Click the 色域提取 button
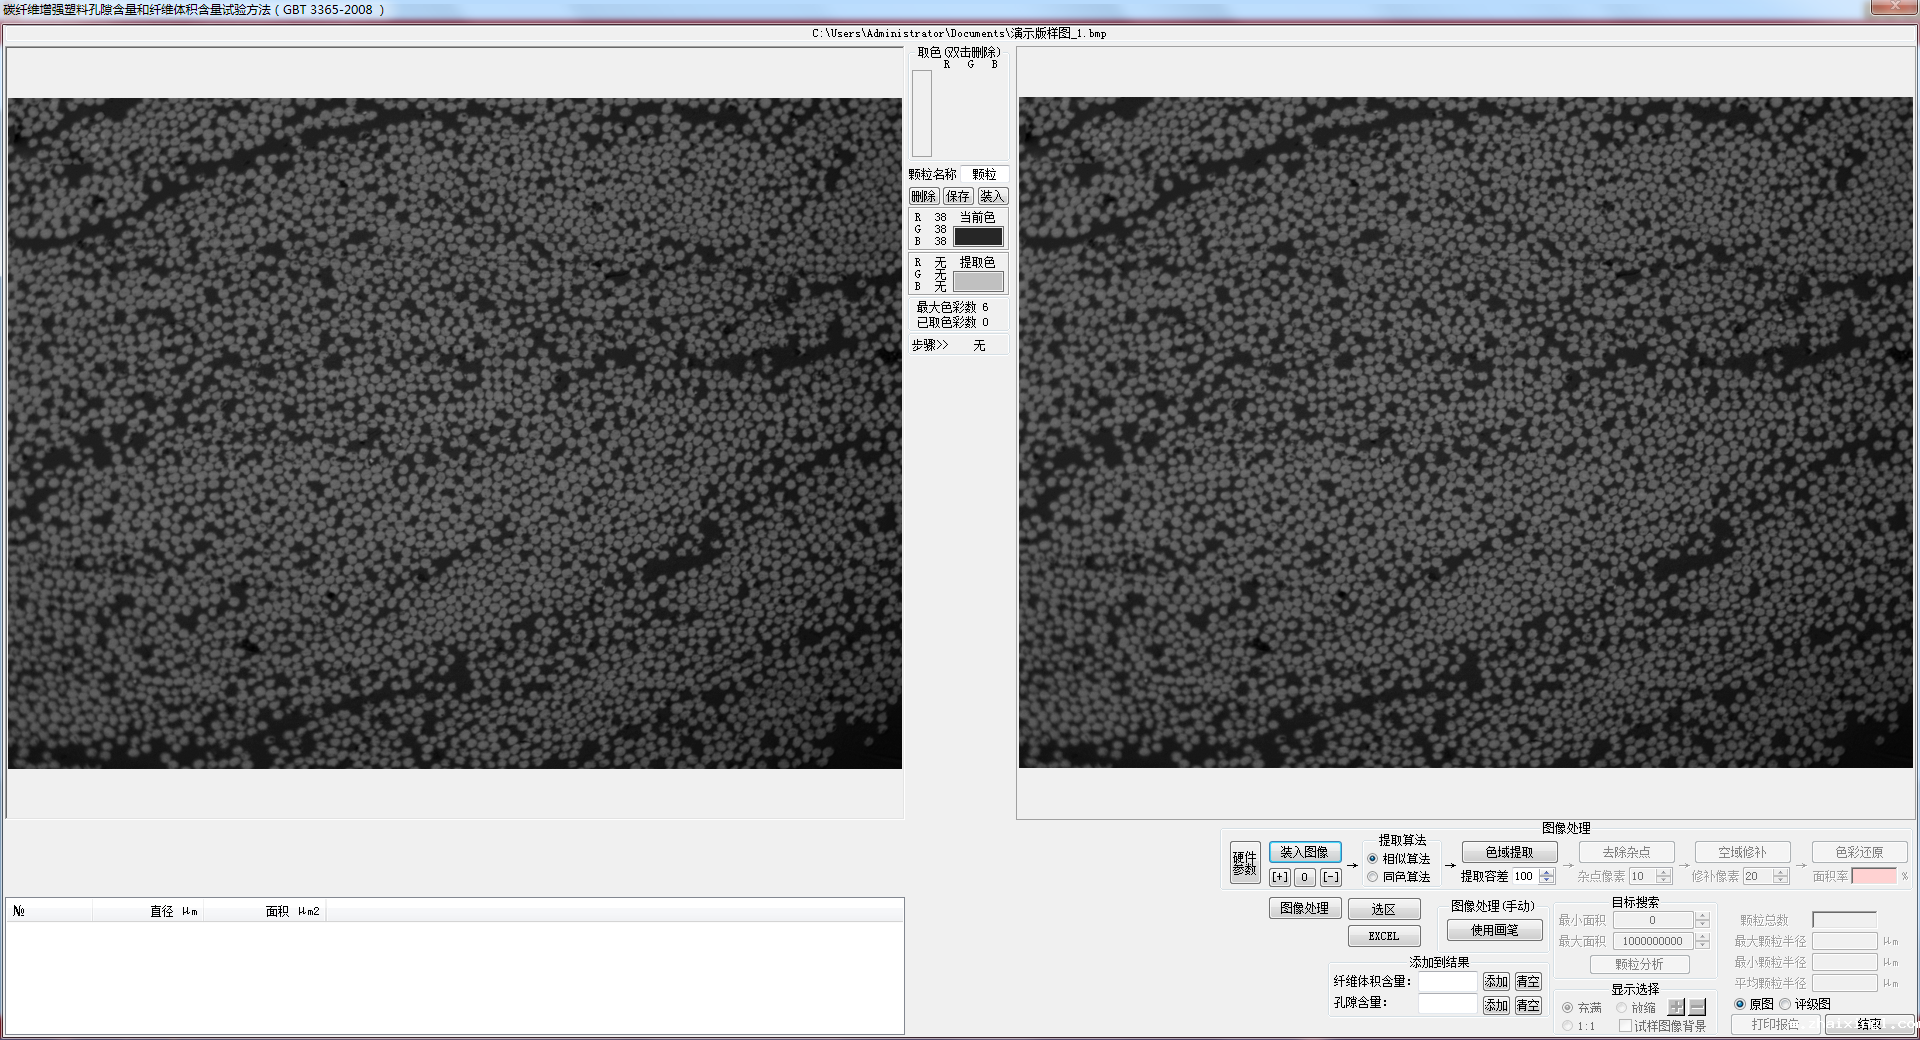Screen dimensions: 1920x1040 point(1509,852)
